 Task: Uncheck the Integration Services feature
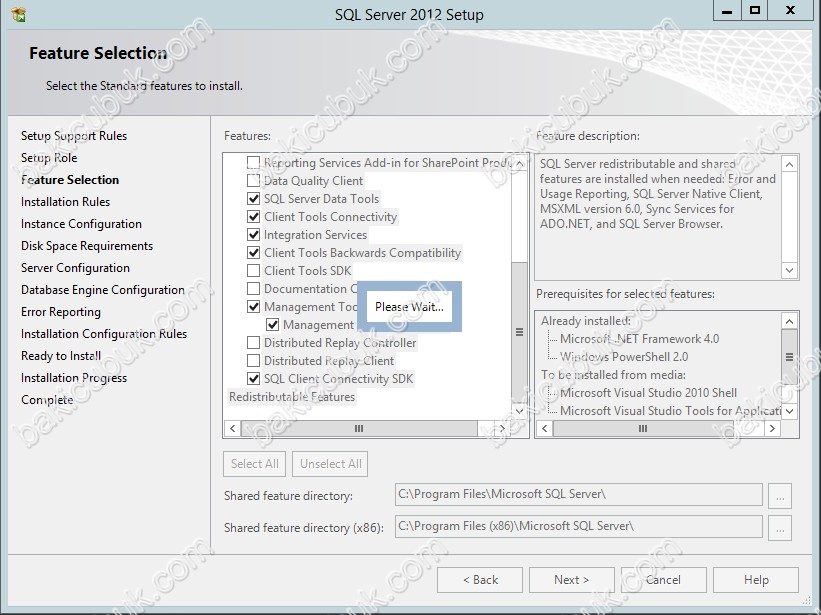coord(253,234)
